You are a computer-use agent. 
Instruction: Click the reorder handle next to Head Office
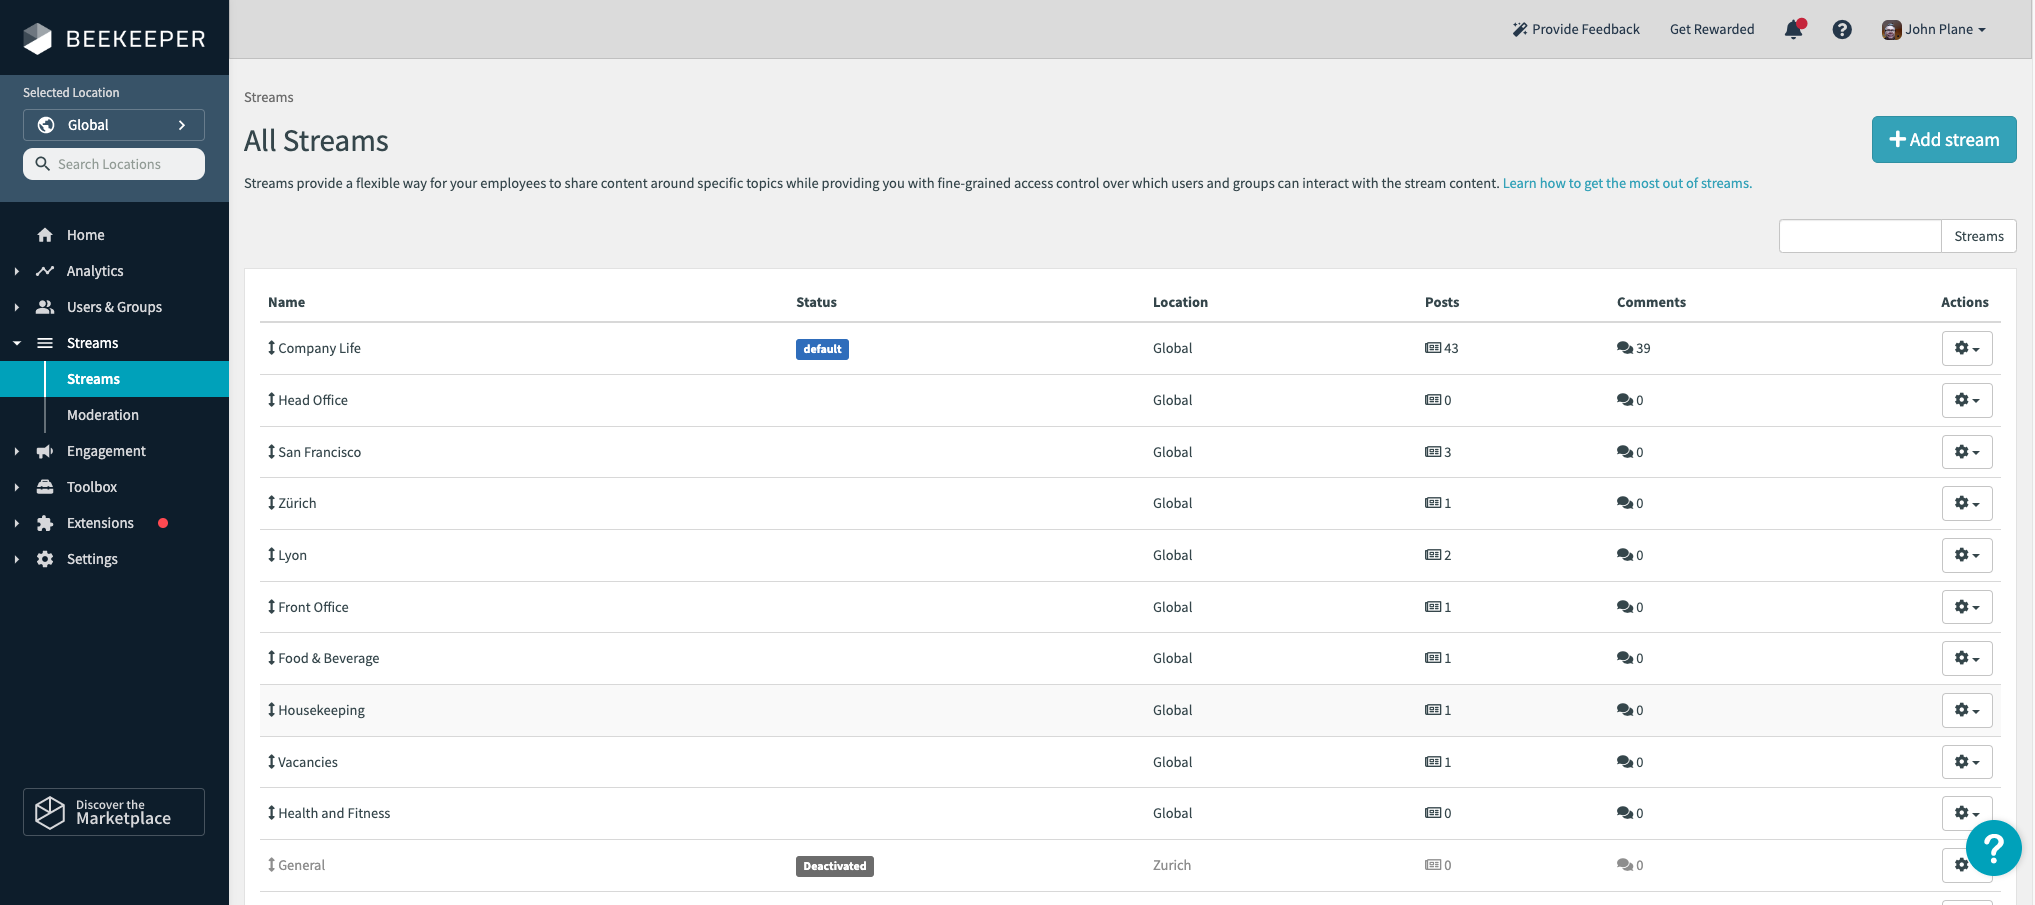270,400
